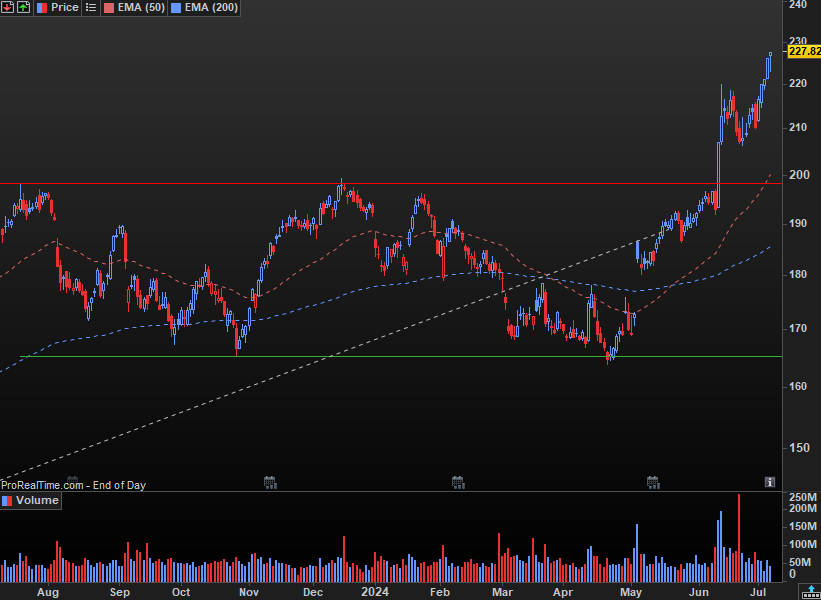Click the Nov label on time axis
The width and height of the screenshot is (821, 600).
249,592
